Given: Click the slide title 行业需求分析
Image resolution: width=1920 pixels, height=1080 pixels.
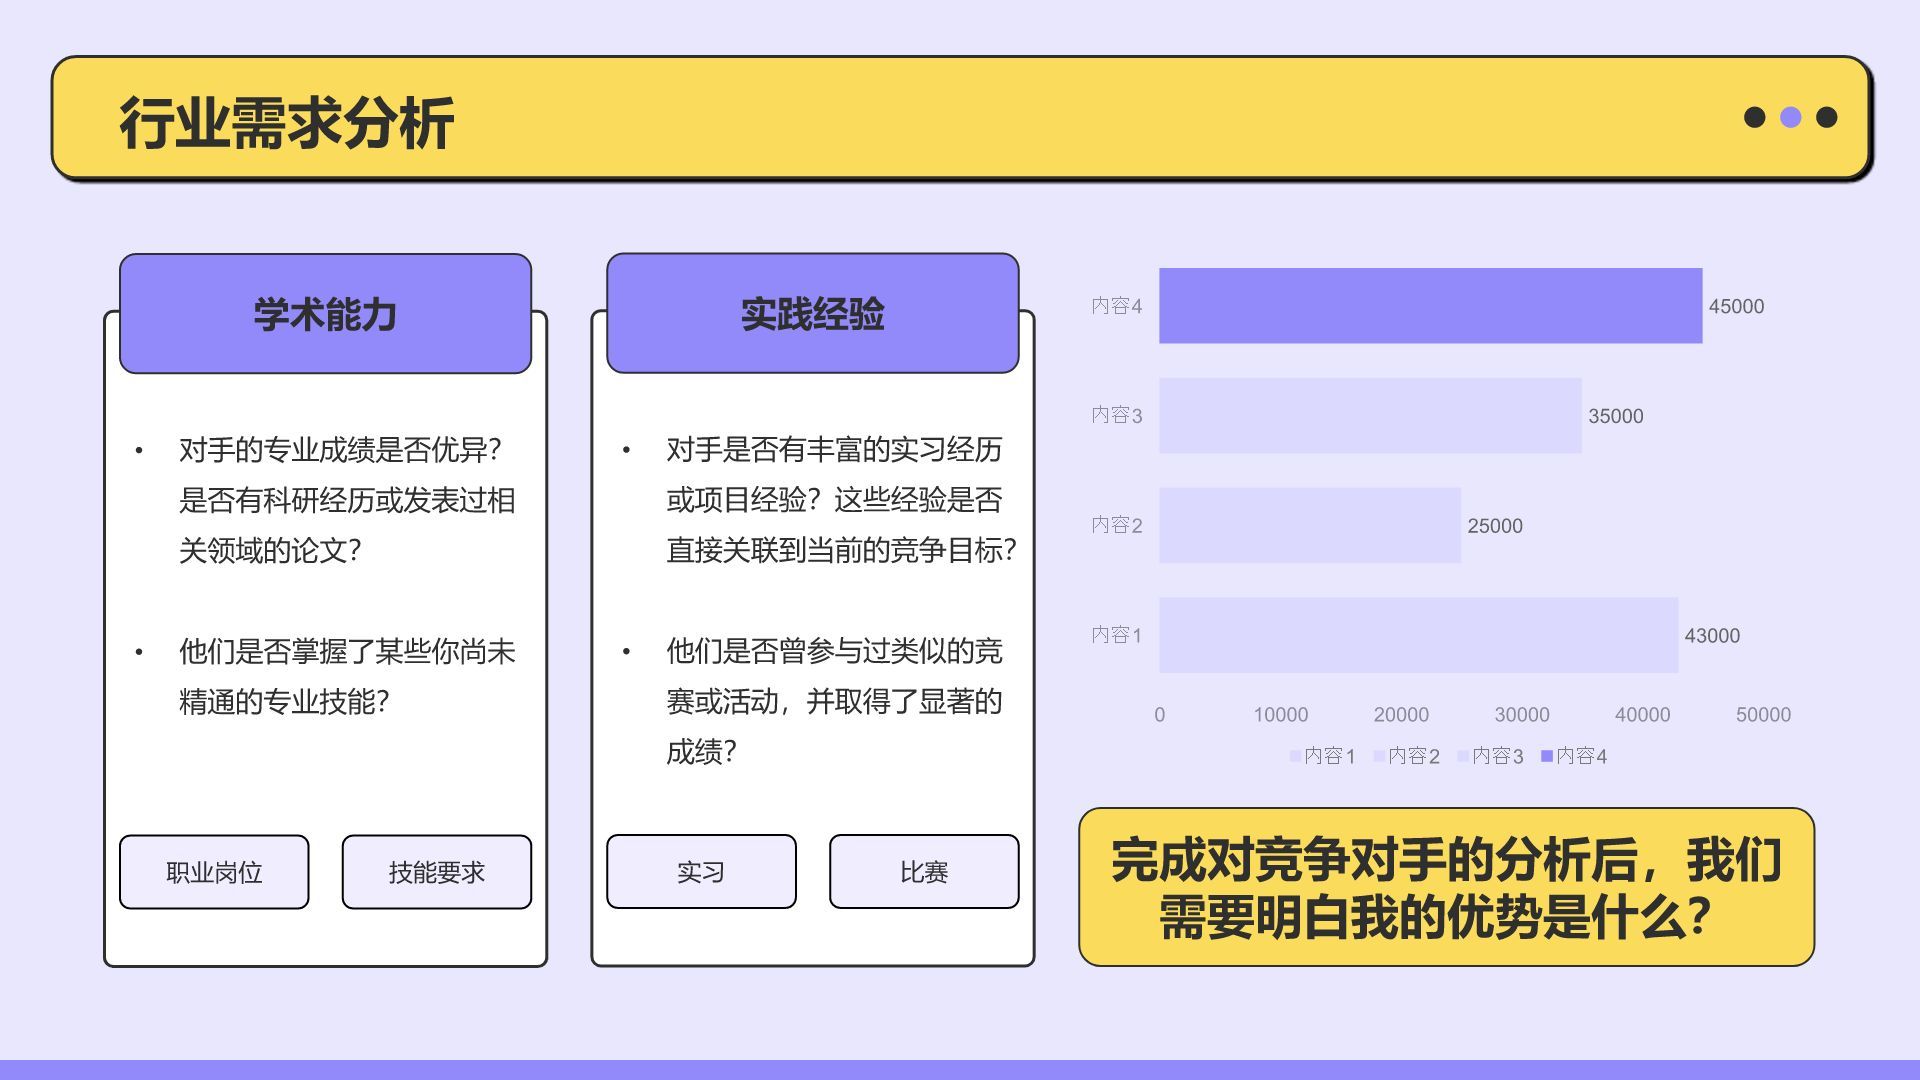Looking at the screenshot, I should coord(287,123).
